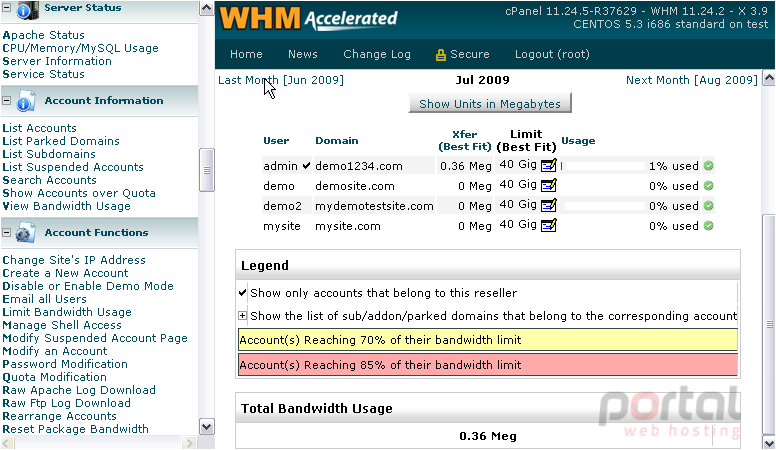Click the padlock icon beside Secure

[440, 55]
